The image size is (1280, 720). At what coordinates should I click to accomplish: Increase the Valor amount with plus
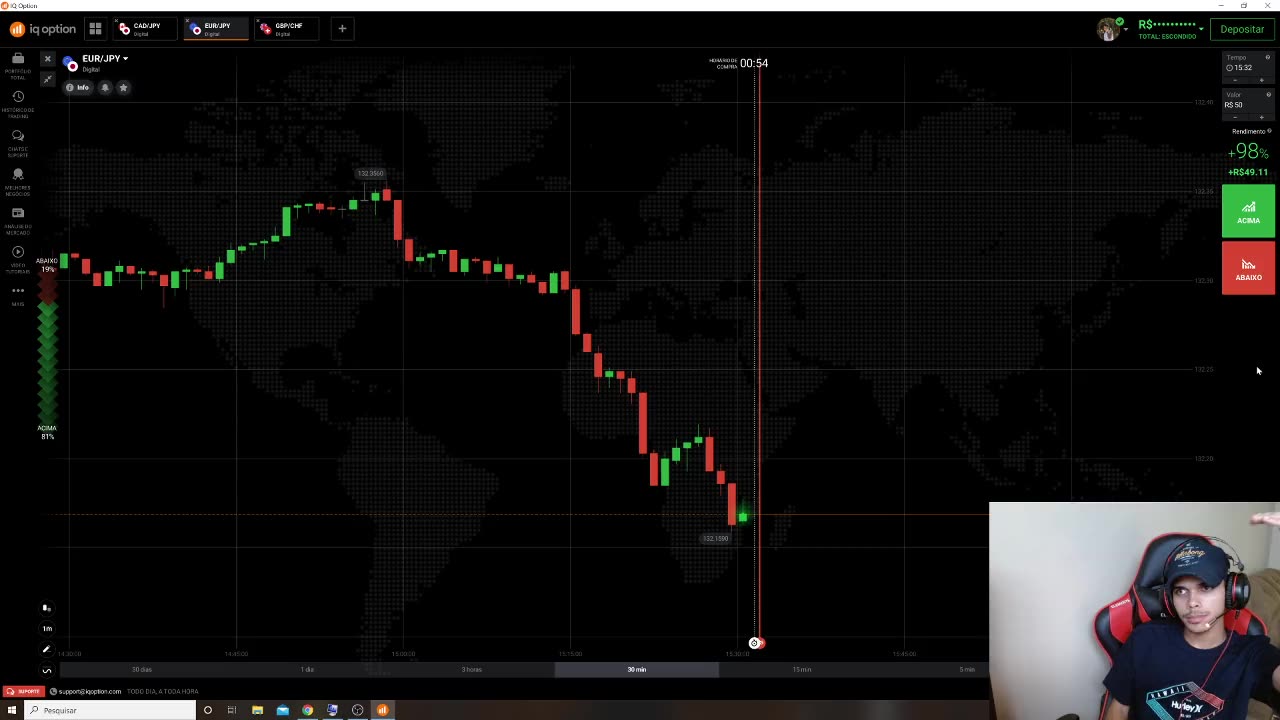[x=1262, y=117]
